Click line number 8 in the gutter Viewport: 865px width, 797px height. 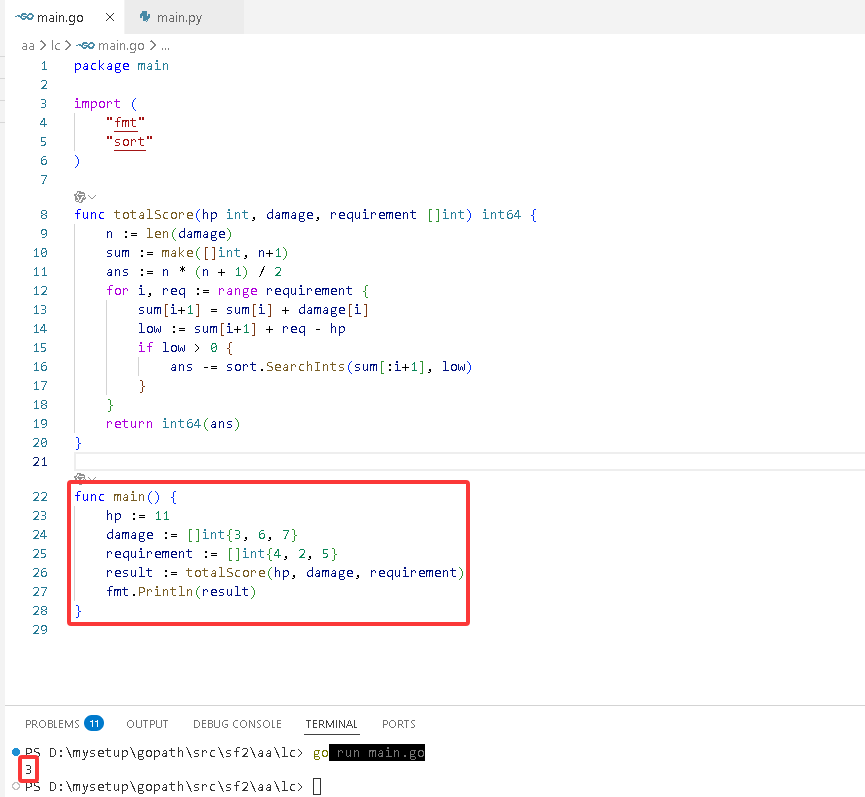coord(44,215)
